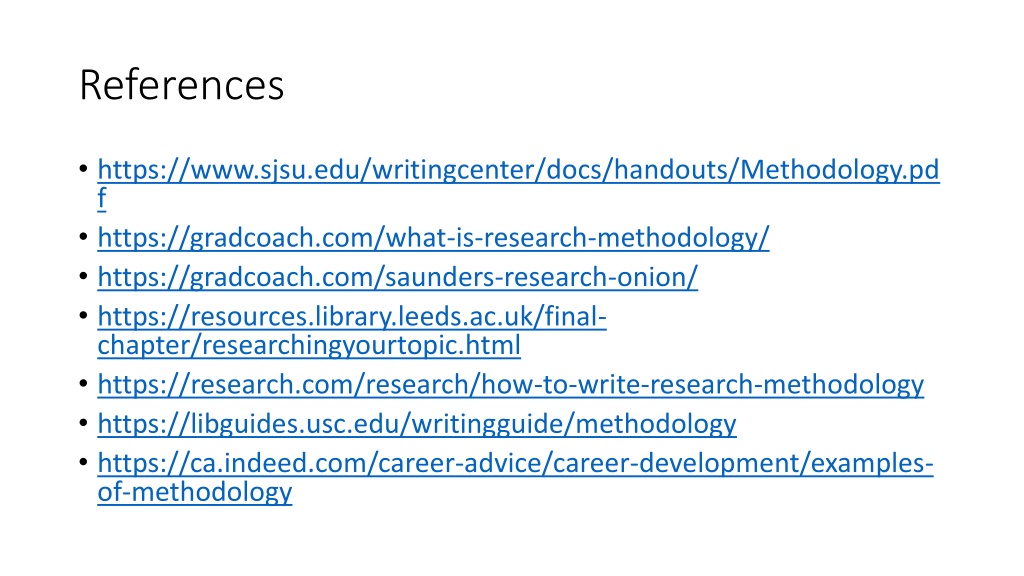The width and height of the screenshot is (1024, 576).
Task: Open the resources.library.leeds.ac.uk link
Action: [x=352, y=317]
